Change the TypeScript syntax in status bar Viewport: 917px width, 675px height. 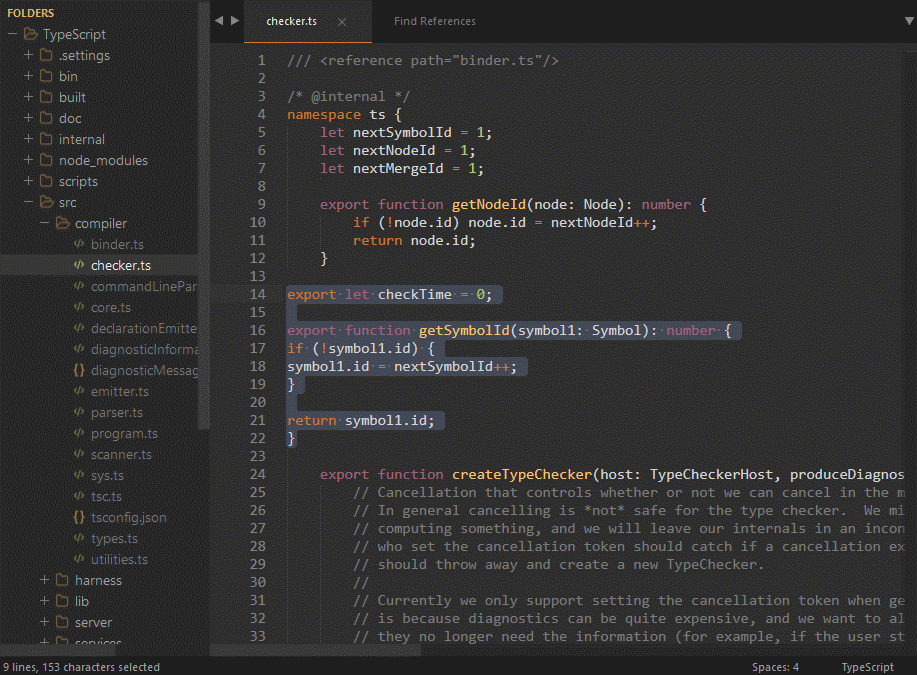click(x=867, y=667)
